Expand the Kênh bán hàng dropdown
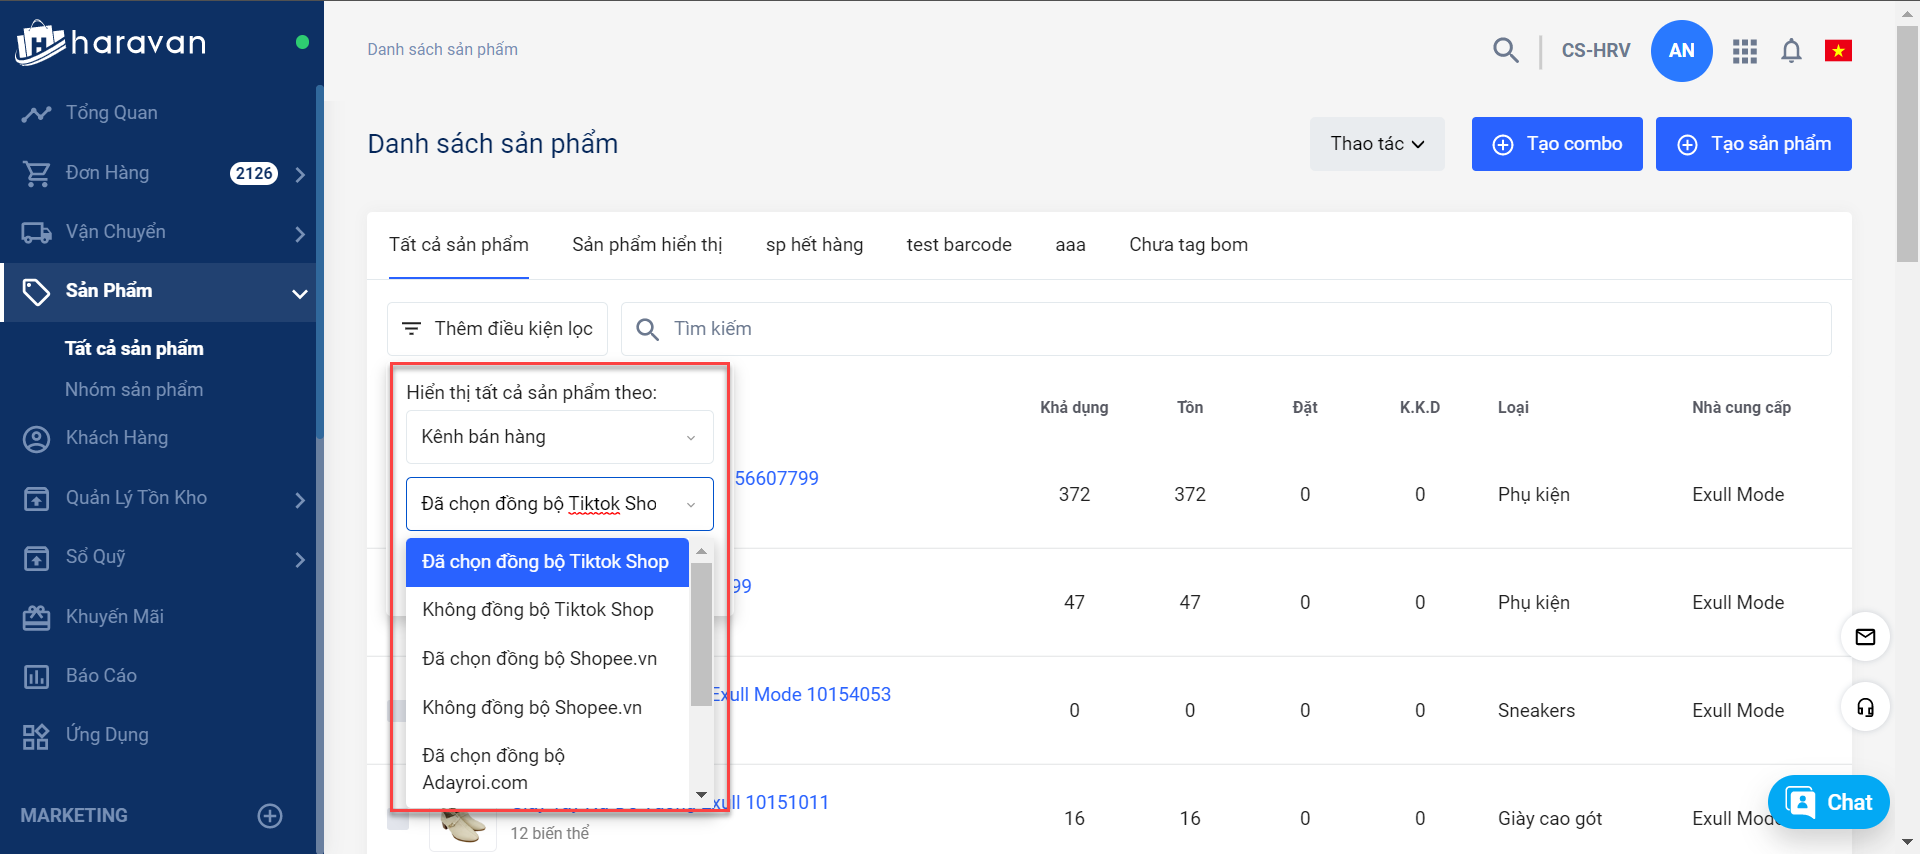This screenshot has width=1920, height=854. [x=559, y=437]
